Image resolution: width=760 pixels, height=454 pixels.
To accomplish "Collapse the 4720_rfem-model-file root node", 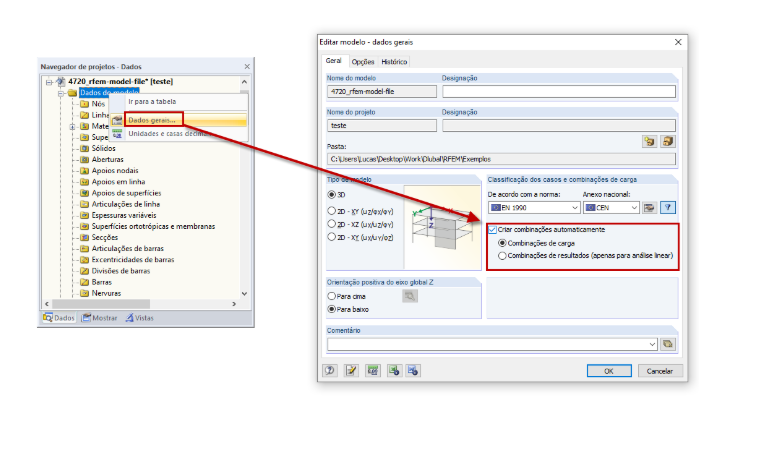I will click(x=49, y=82).
